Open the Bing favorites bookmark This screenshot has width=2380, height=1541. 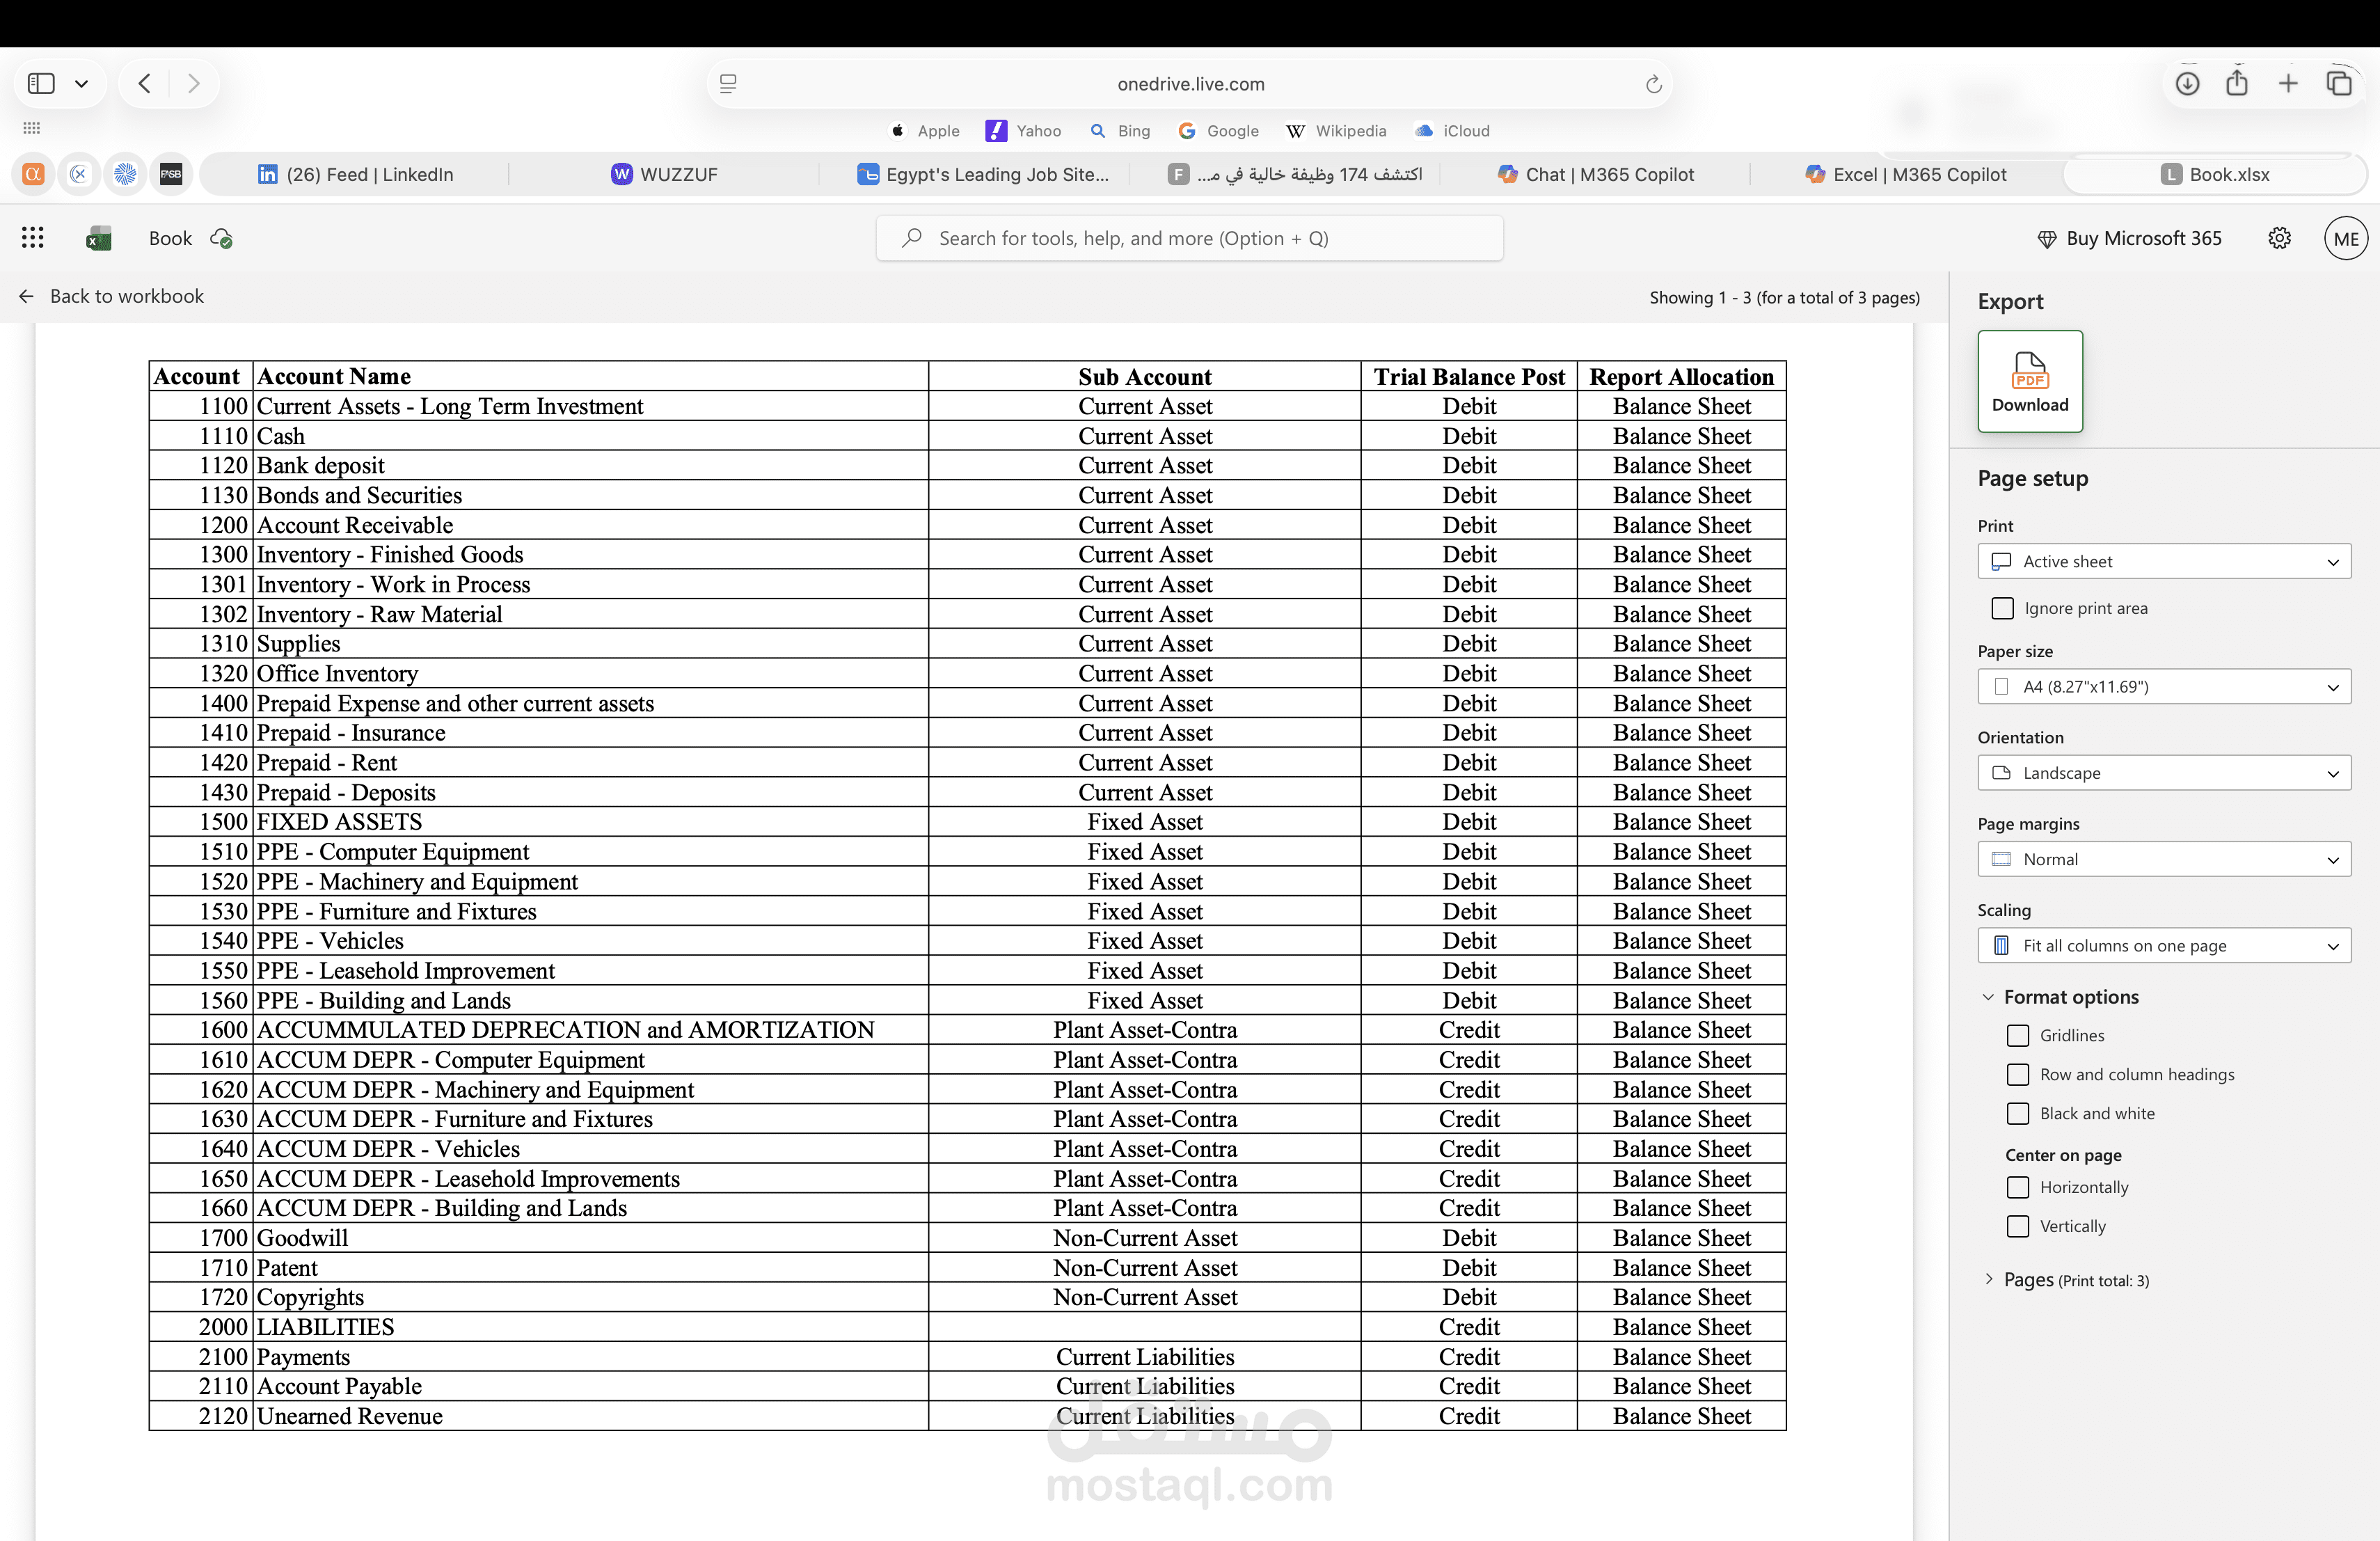click(1120, 130)
